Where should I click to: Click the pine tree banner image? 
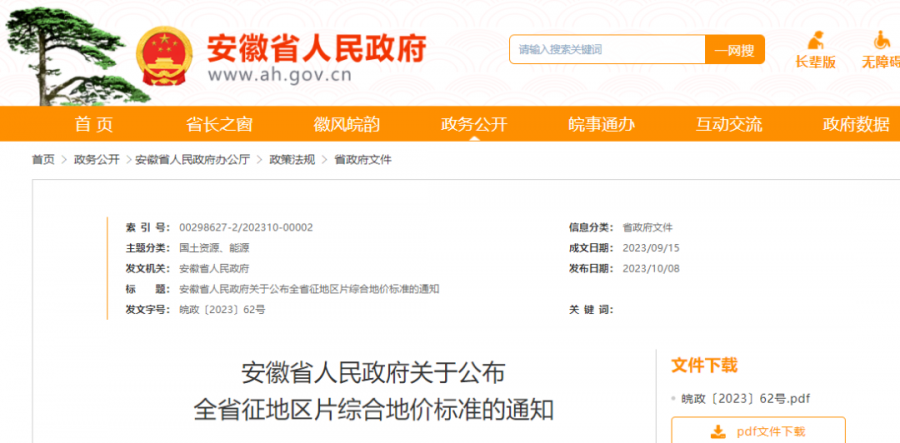click(x=60, y=50)
